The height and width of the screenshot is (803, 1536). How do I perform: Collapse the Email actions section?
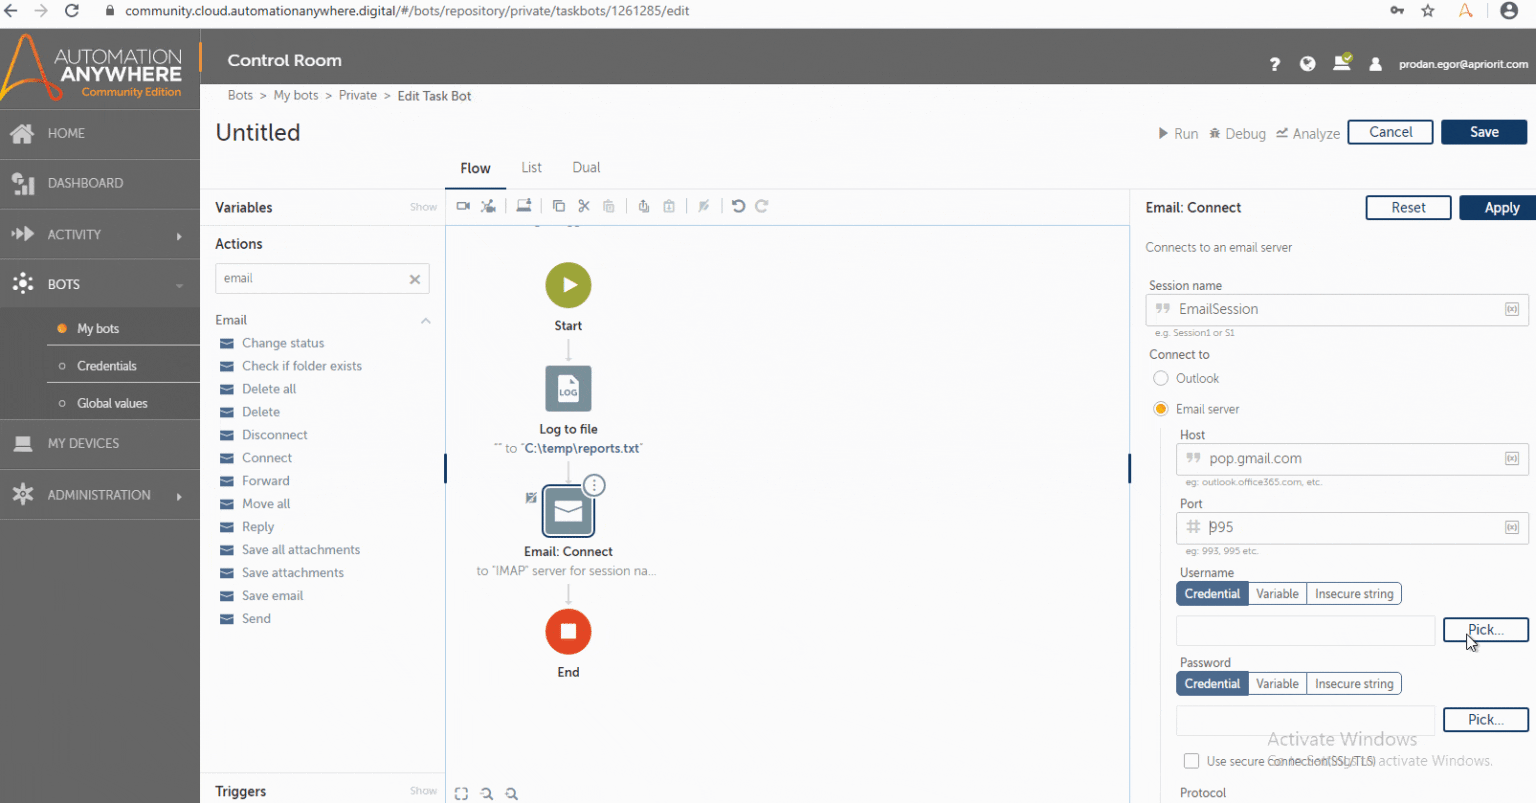tap(425, 319)
